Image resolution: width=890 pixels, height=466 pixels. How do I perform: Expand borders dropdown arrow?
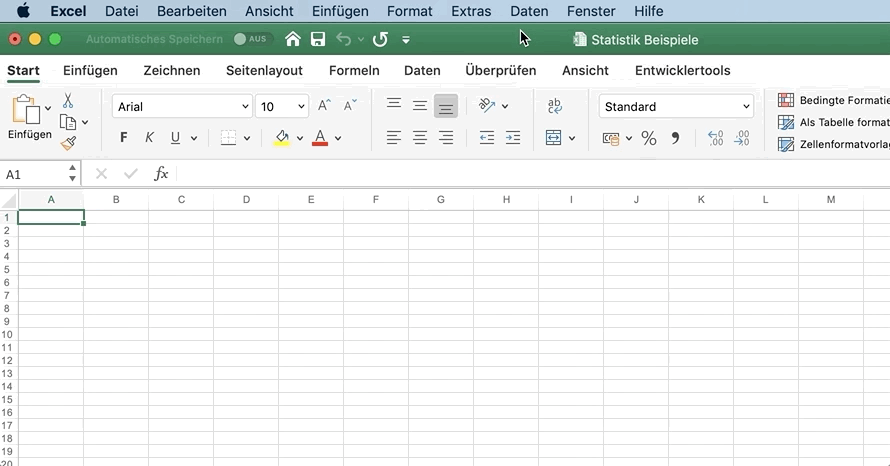(x=247, y=138)
